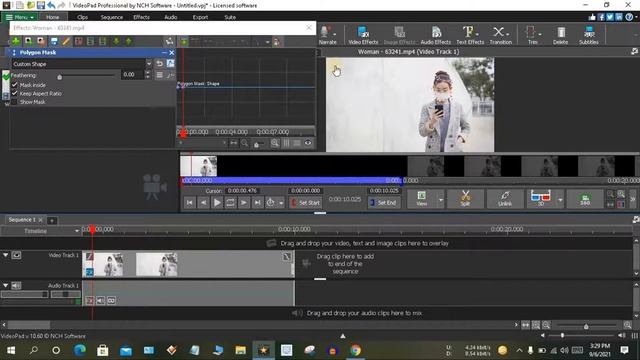Open Audio Effects in the toolbar
The width and height of the screenshot is (640, 360).
[x=436, y=35]
